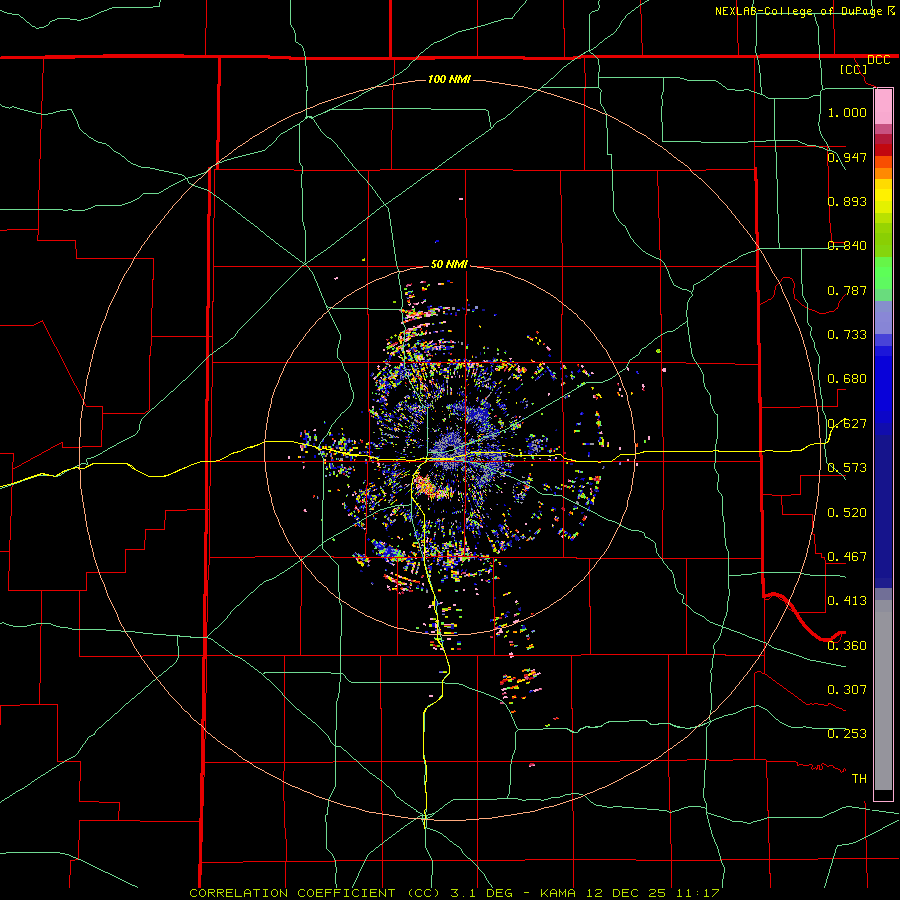Pick the periwinkle swatch beside 0.733

point(883,317)
